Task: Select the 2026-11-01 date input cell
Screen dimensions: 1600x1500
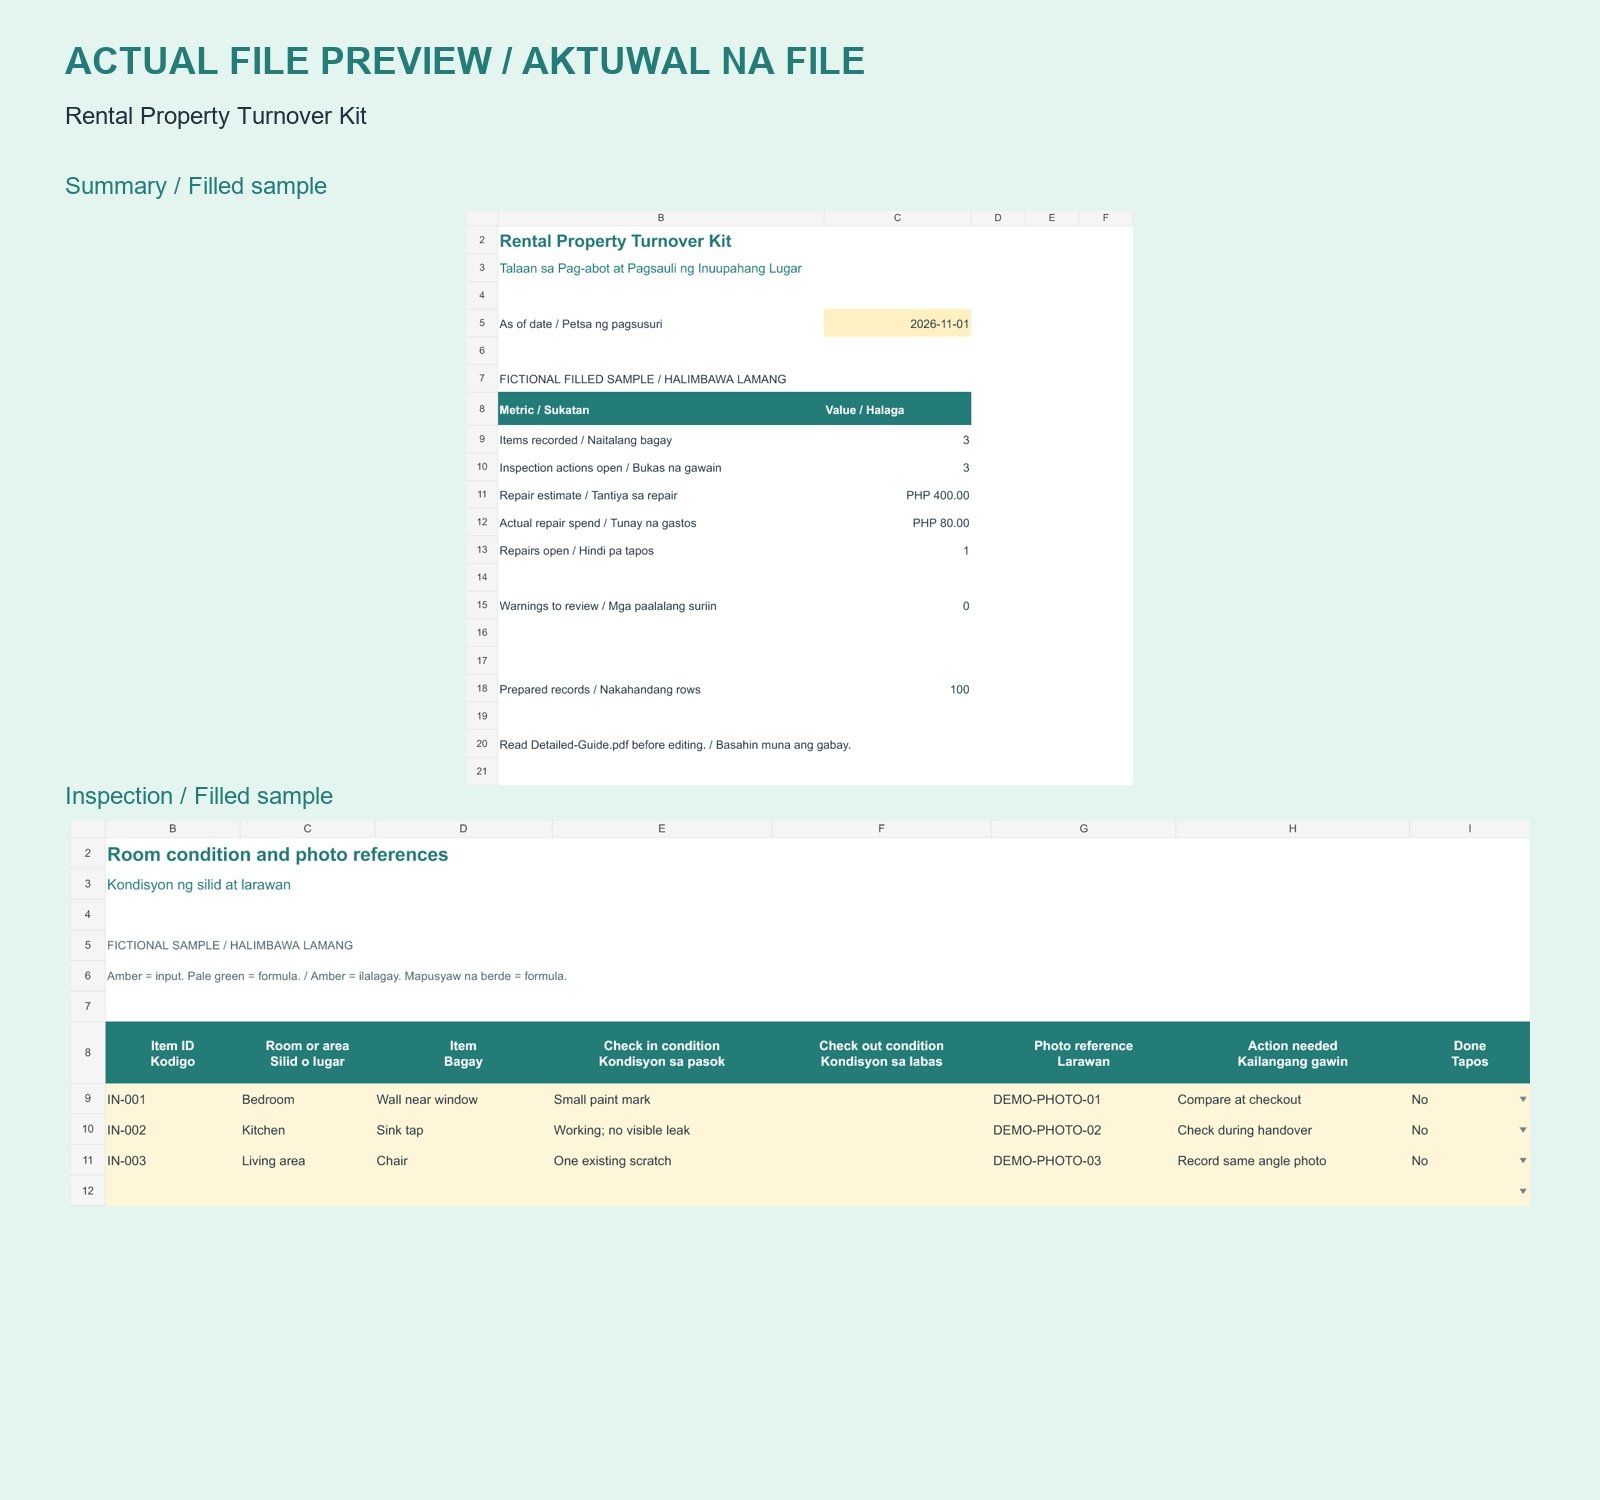Action: pos(897,323)
